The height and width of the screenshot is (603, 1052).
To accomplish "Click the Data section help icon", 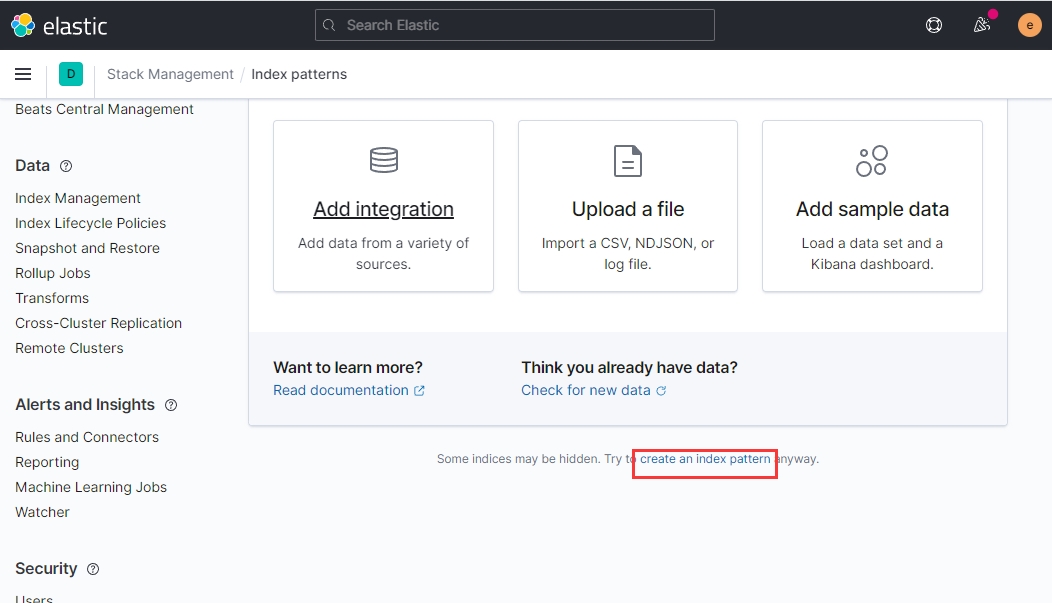I will [x=66, y=166].
